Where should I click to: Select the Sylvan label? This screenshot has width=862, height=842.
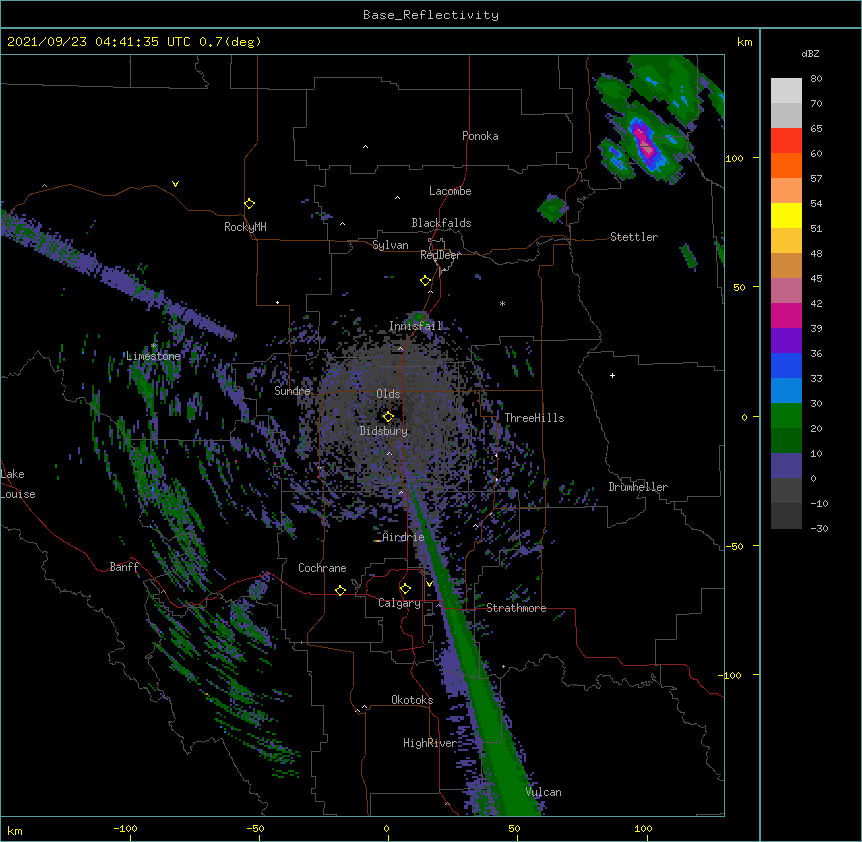[x=390, y=245]
